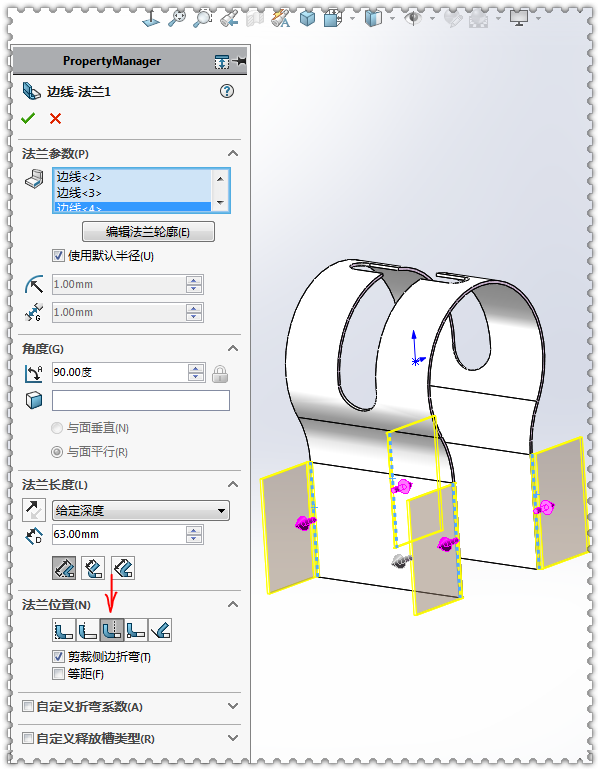Select Tangent to Bend flange position

coord(160,630)
